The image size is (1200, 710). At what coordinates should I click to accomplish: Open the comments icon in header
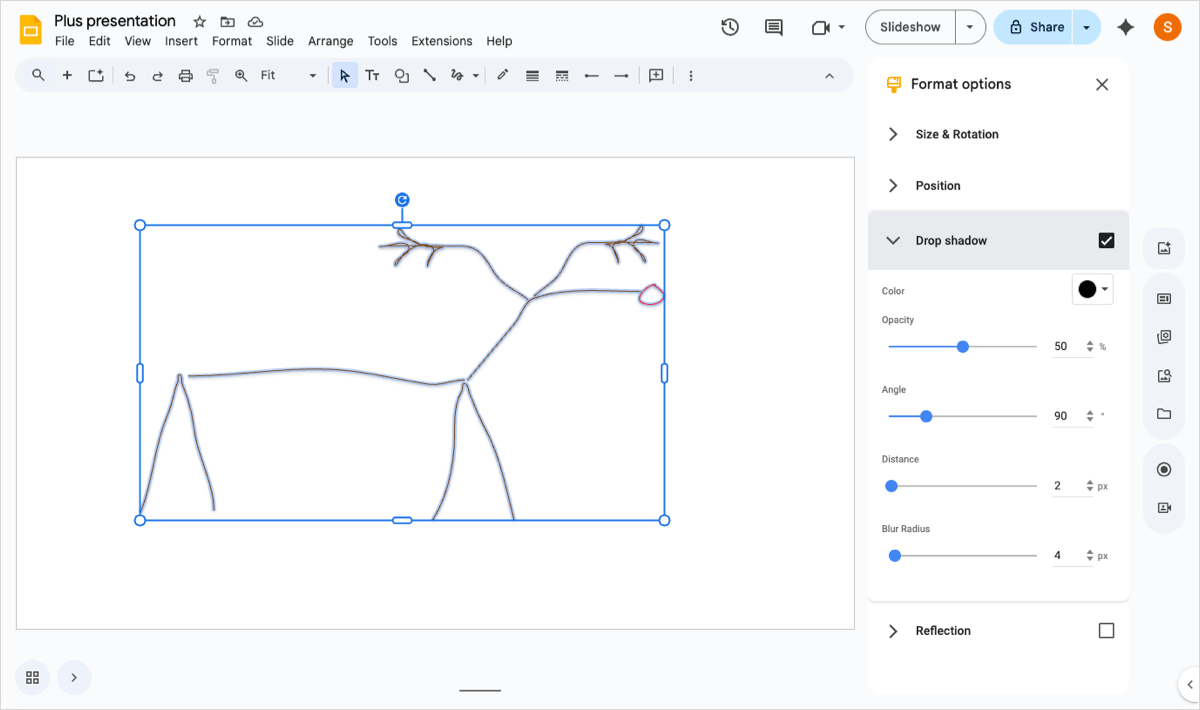pos(773,28)
